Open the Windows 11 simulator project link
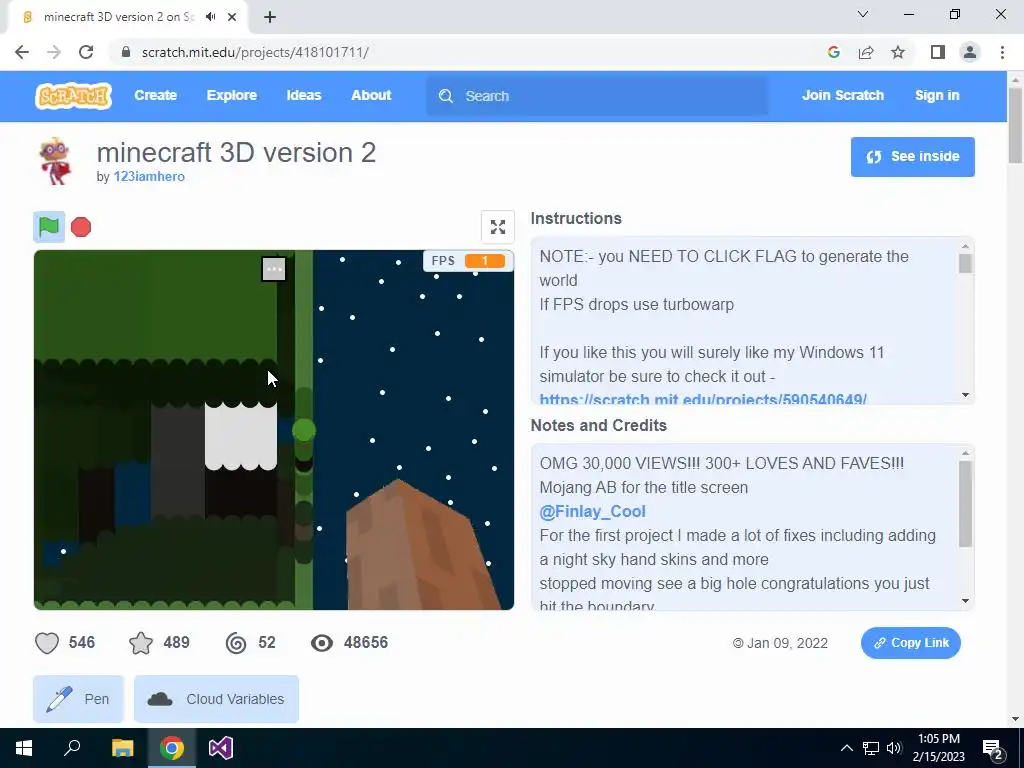Viewport: 1024px width, 768px height. click(703, 398)
